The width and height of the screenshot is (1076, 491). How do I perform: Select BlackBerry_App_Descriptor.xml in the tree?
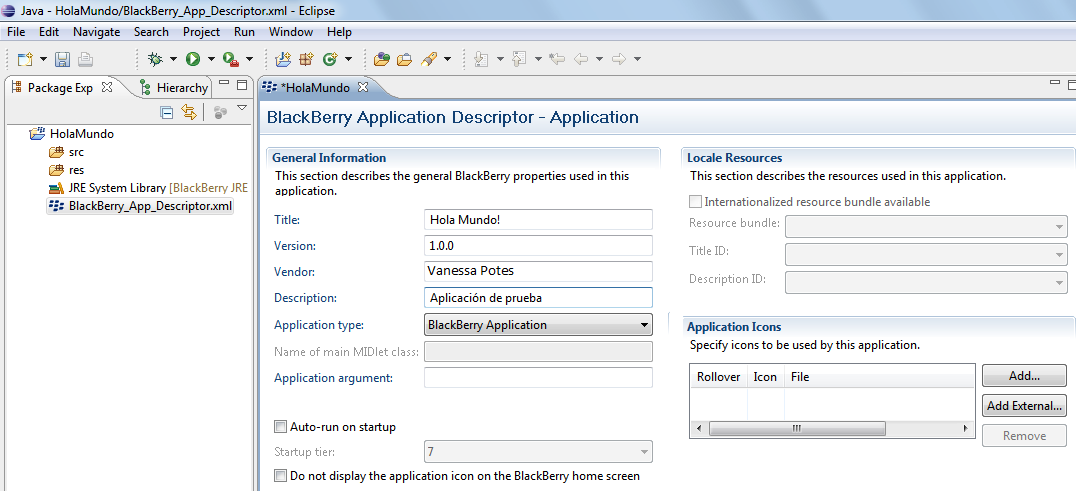[150, 206]
